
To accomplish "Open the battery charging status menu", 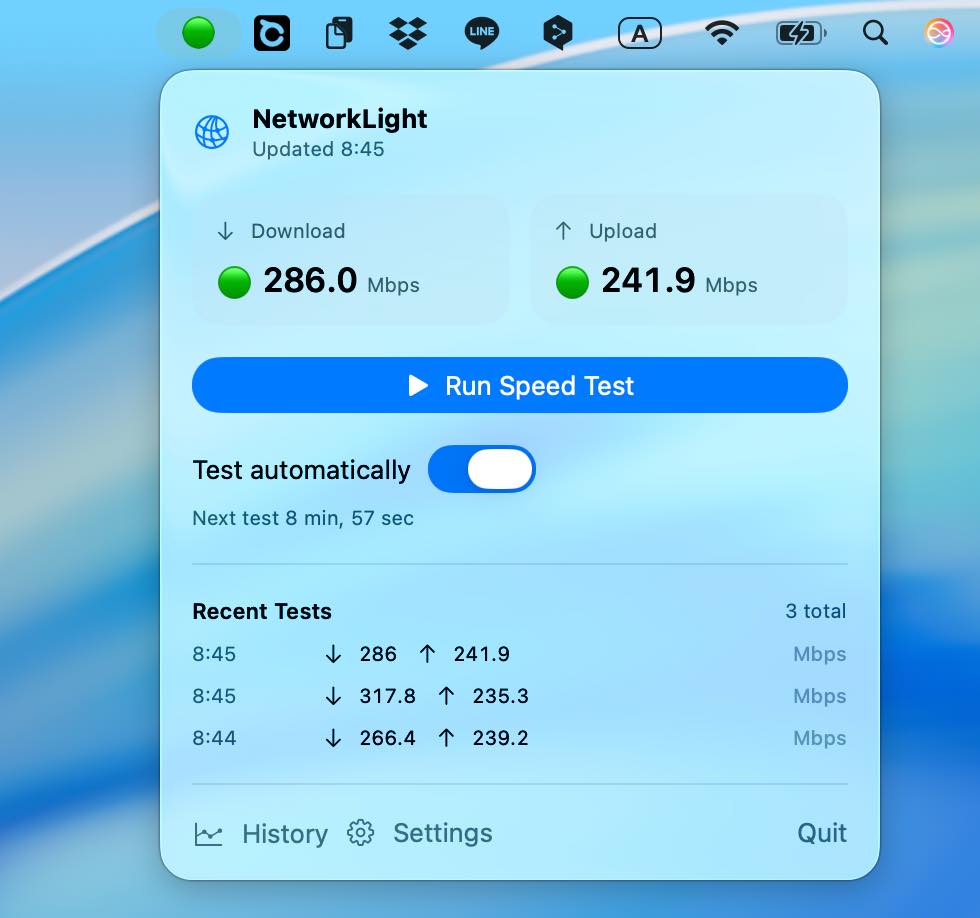I will pos(801,32).
